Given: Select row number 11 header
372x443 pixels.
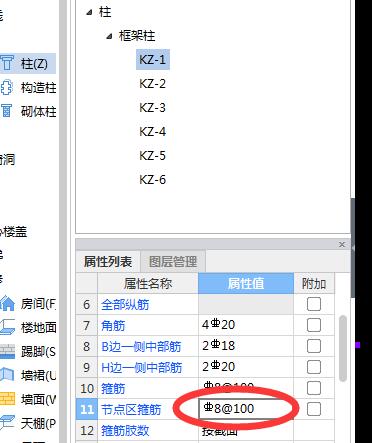Looking at the screenshot, I should [x=87, y=409].
